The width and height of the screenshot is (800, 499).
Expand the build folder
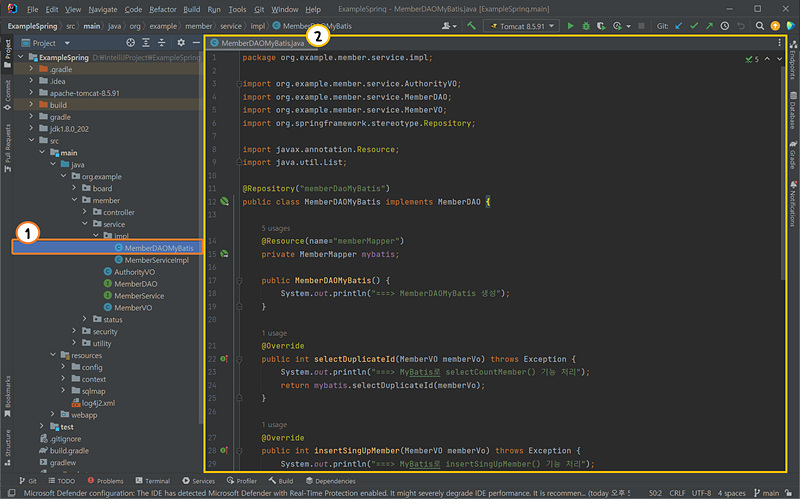pyautogui.click(x=31, y=105)
